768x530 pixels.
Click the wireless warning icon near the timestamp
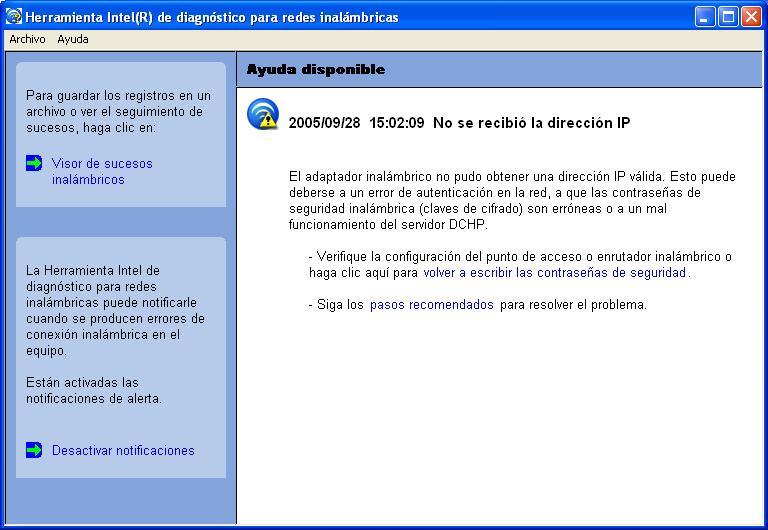[263, 114]
